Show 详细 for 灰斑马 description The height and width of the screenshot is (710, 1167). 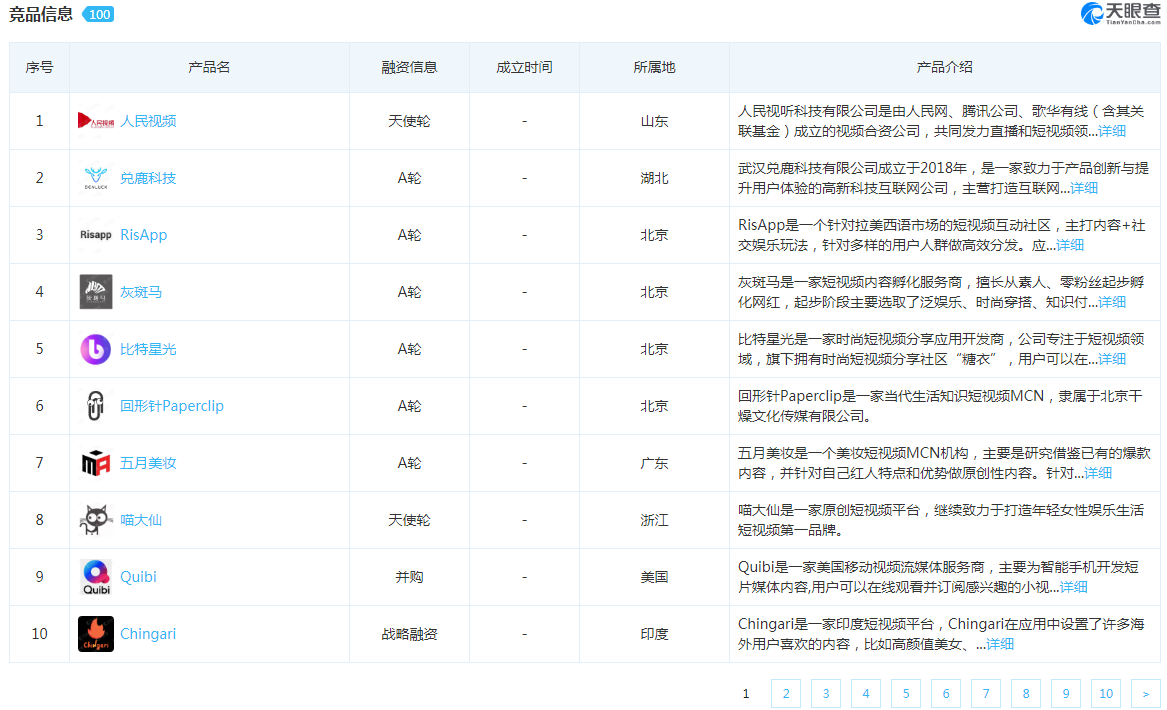coord(1112,302)
